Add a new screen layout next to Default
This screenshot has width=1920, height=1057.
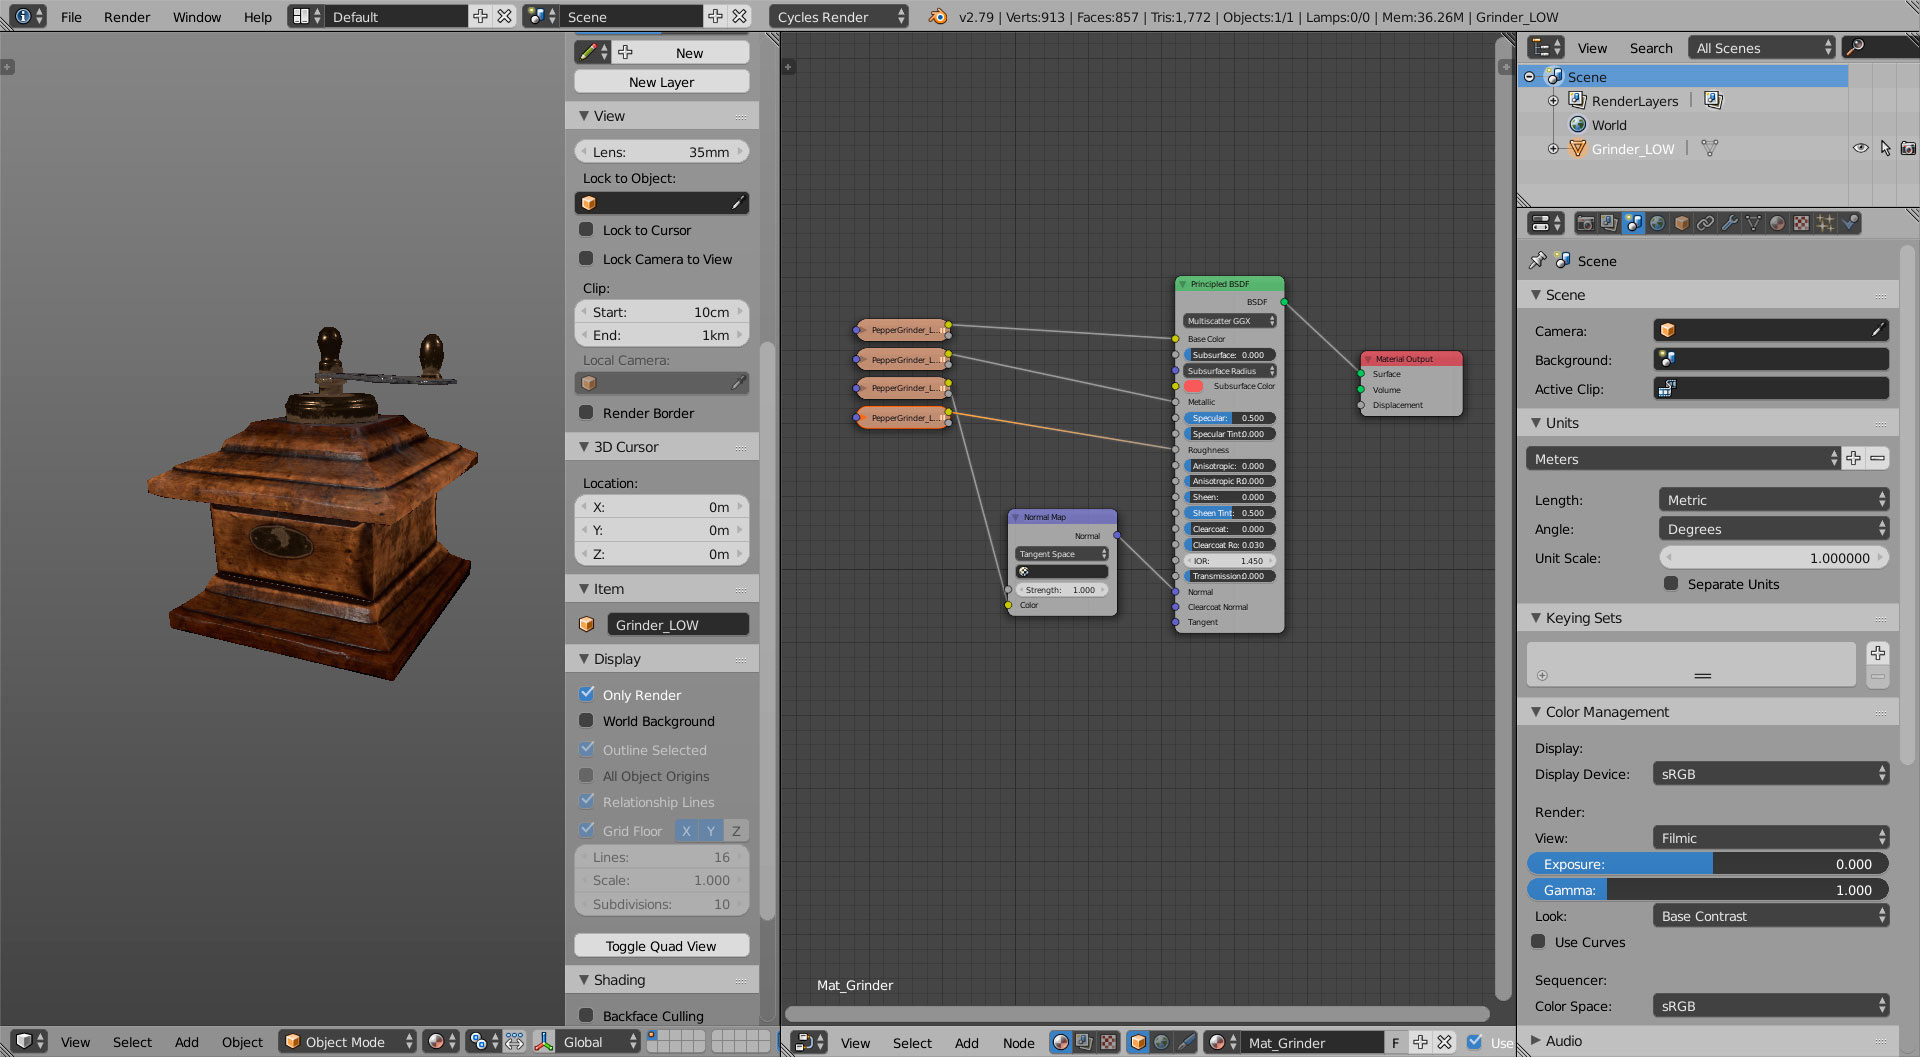tap(480, 16)
